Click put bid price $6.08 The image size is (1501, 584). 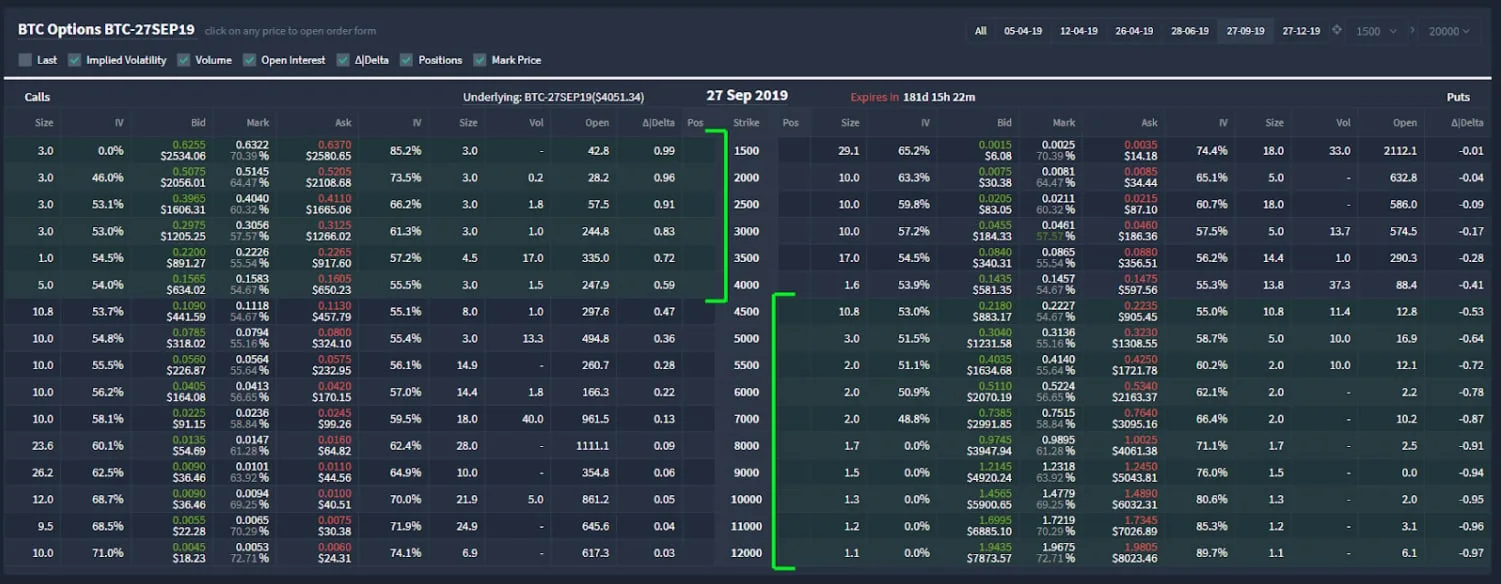click(x=996, y=156)
